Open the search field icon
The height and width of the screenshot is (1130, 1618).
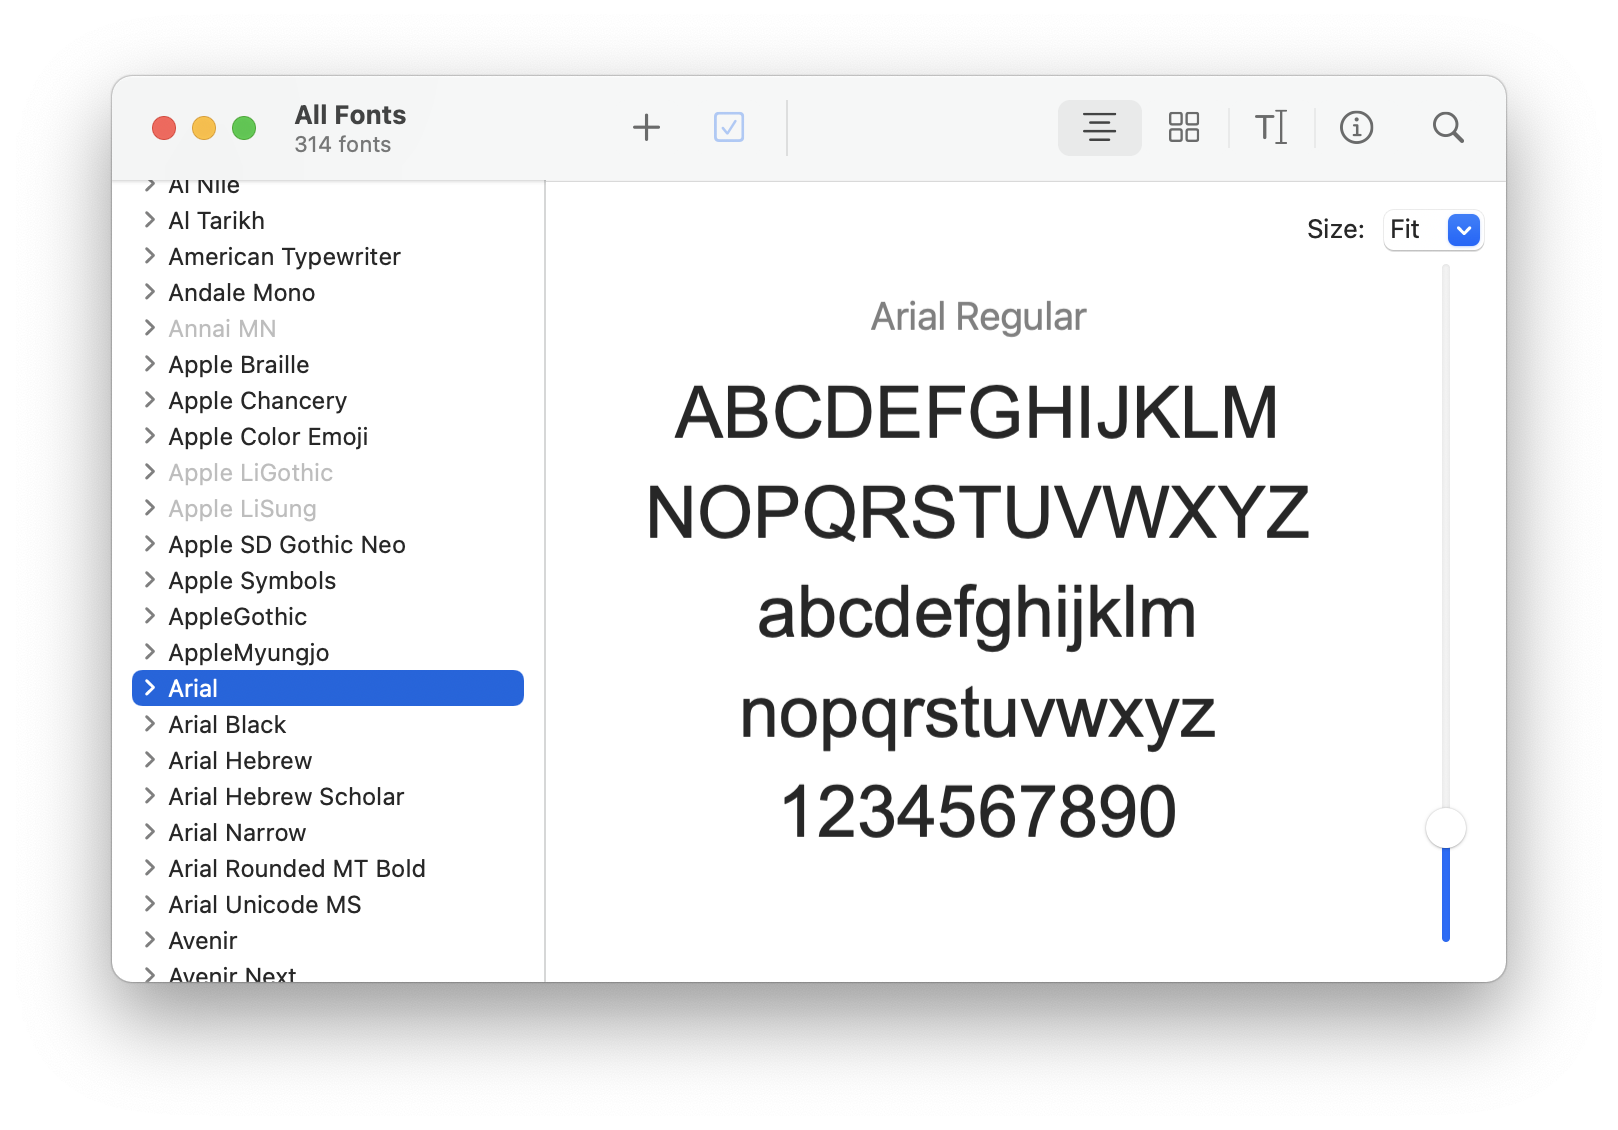pos(1448,127)
